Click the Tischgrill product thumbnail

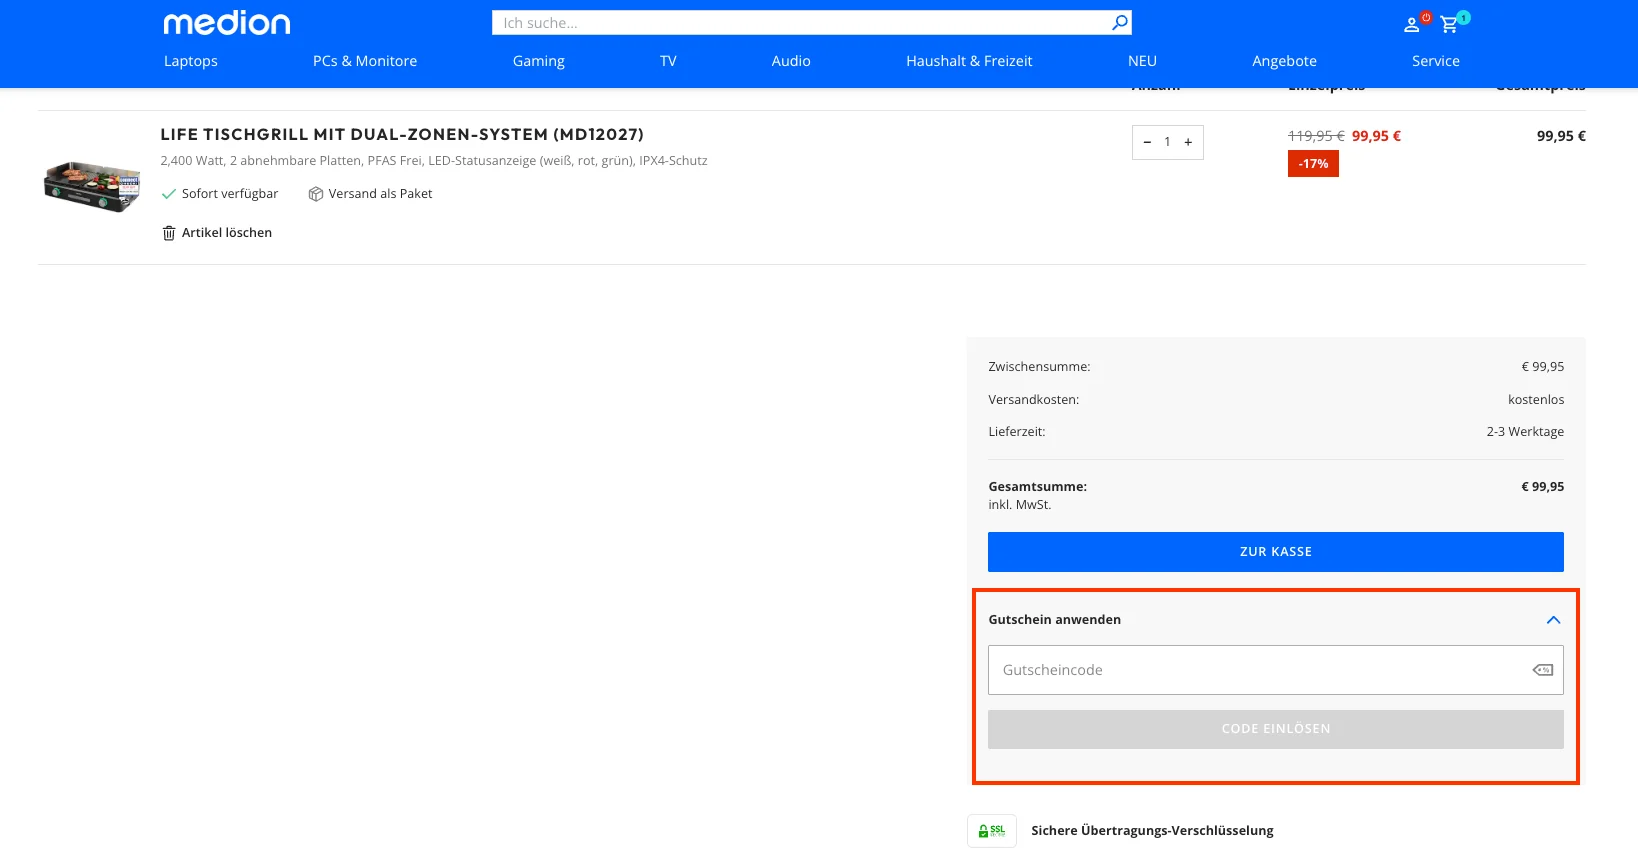(x=92, y=187)
